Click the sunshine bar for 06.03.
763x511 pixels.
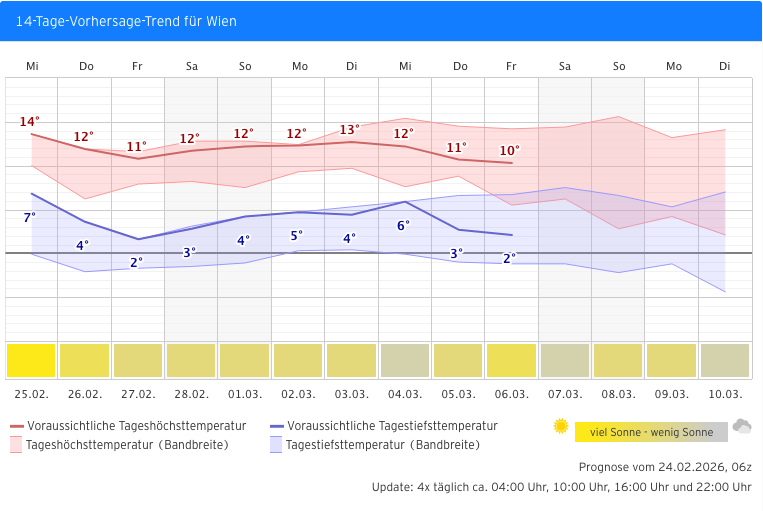click(x=511, y=360)
